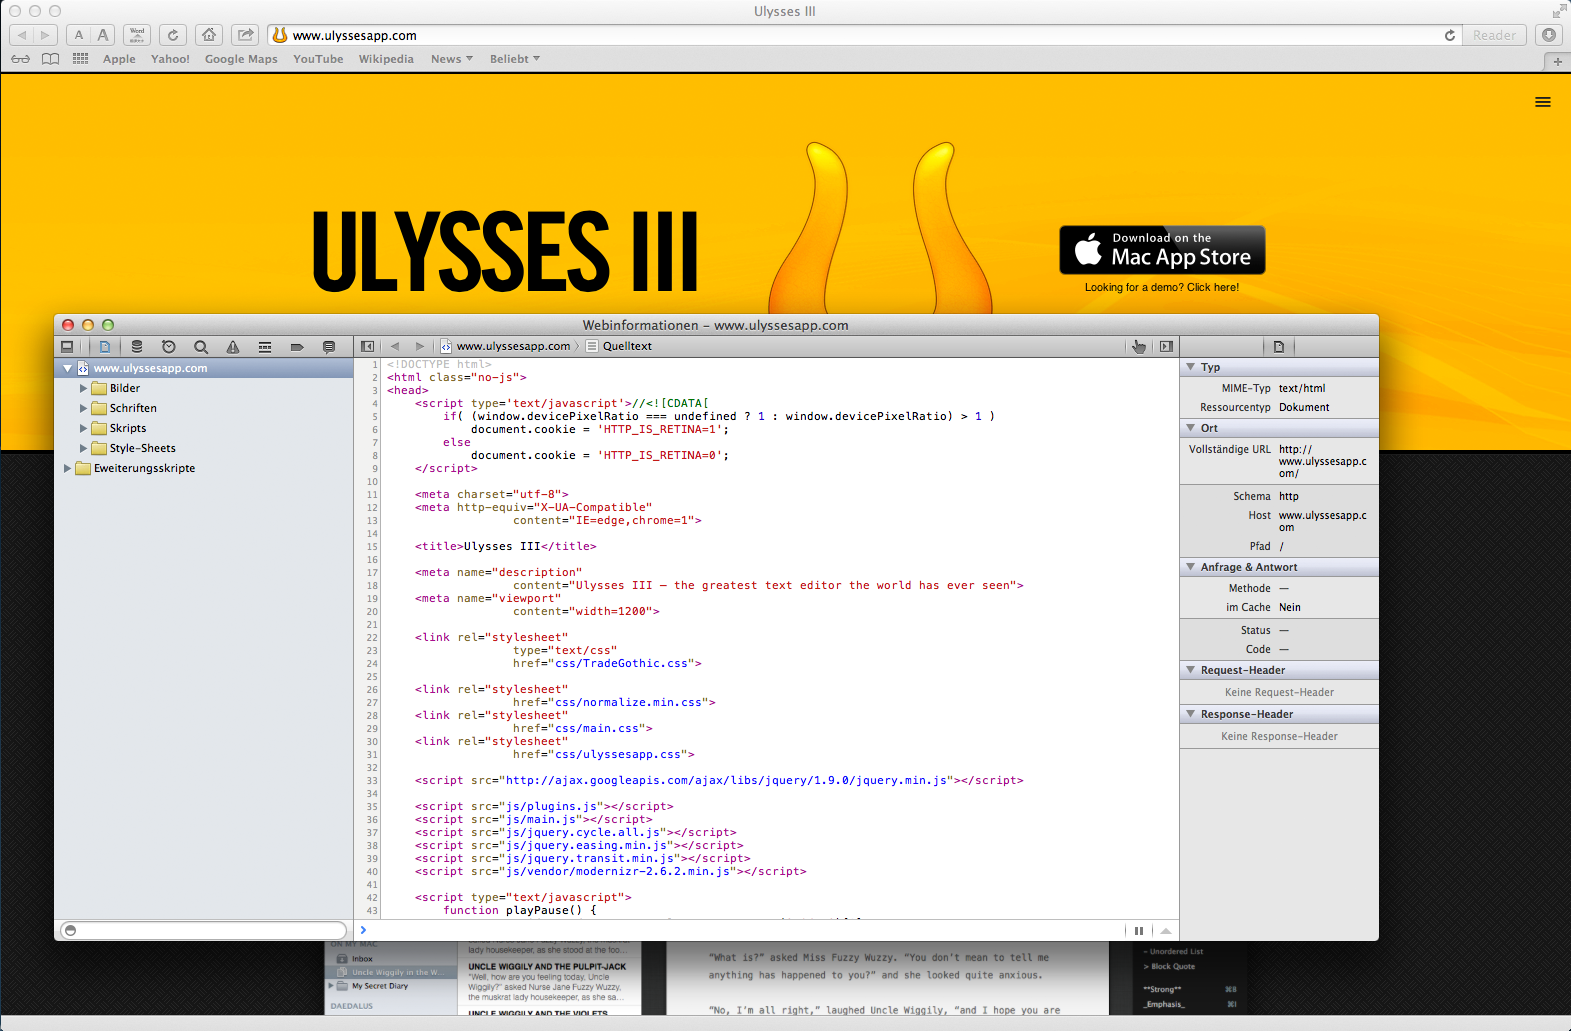
Task: Open the YouTube bookmark
Action: (318, 59)
